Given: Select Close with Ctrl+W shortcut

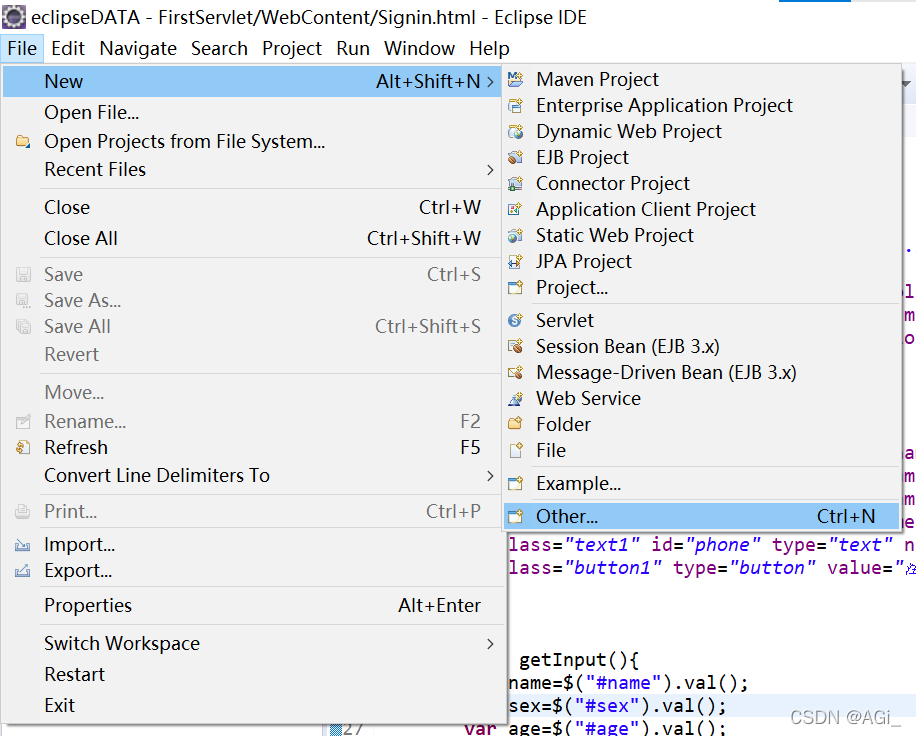Looking at the screenshot, I should click(x=252, y=207).
